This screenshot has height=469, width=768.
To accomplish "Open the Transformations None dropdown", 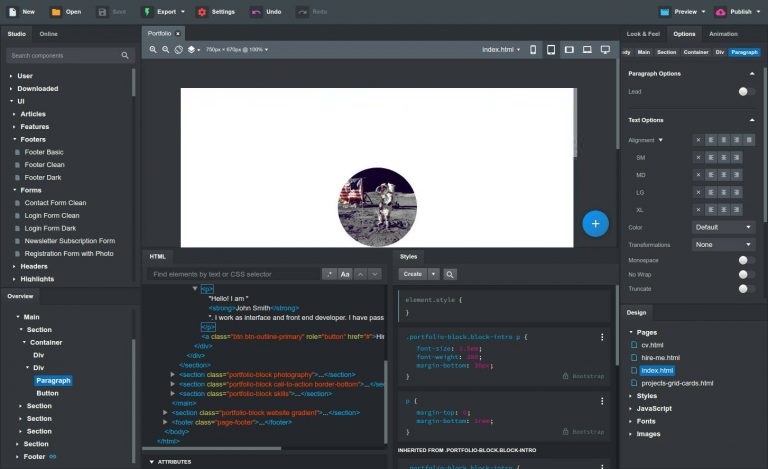I will coord(723,244).
